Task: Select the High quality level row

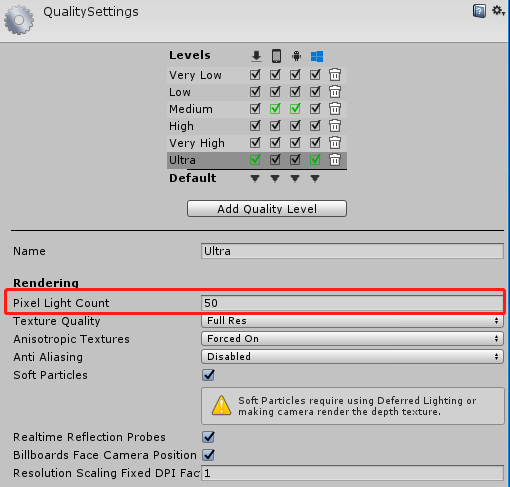Action: pos(257,126)
